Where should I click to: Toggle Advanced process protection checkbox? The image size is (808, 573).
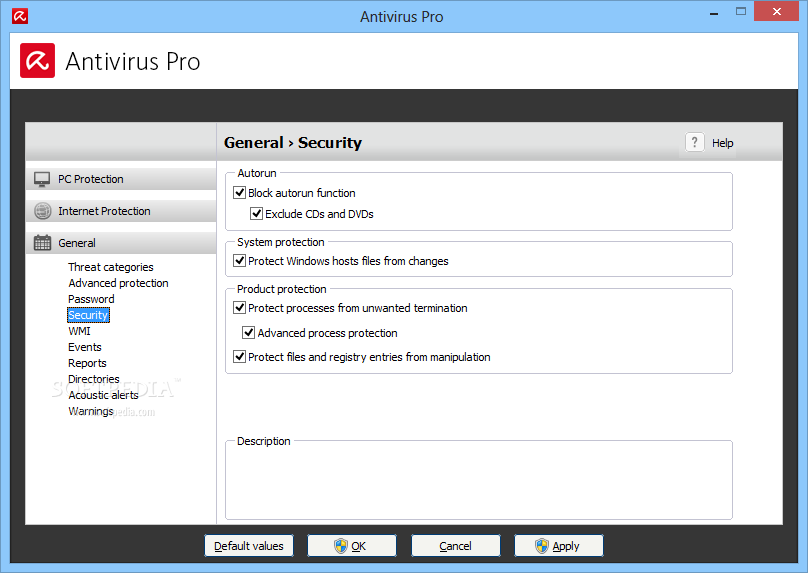pos(248,333)
